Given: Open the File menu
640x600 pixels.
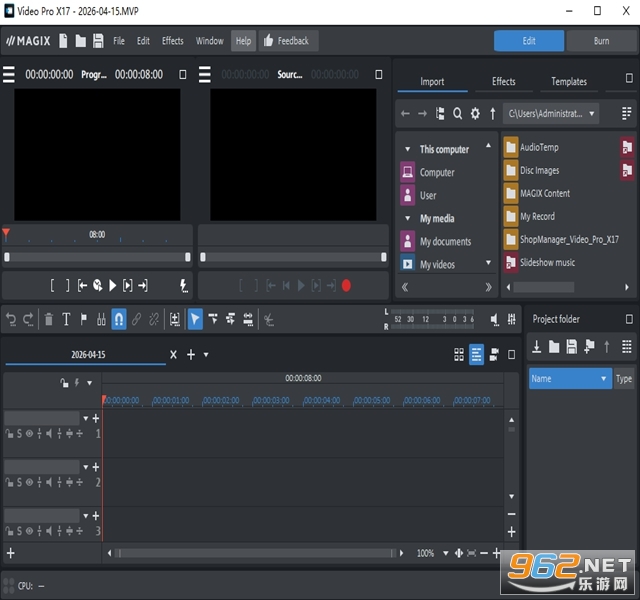Looking at the screenshot, I should (x=119, y=41).
